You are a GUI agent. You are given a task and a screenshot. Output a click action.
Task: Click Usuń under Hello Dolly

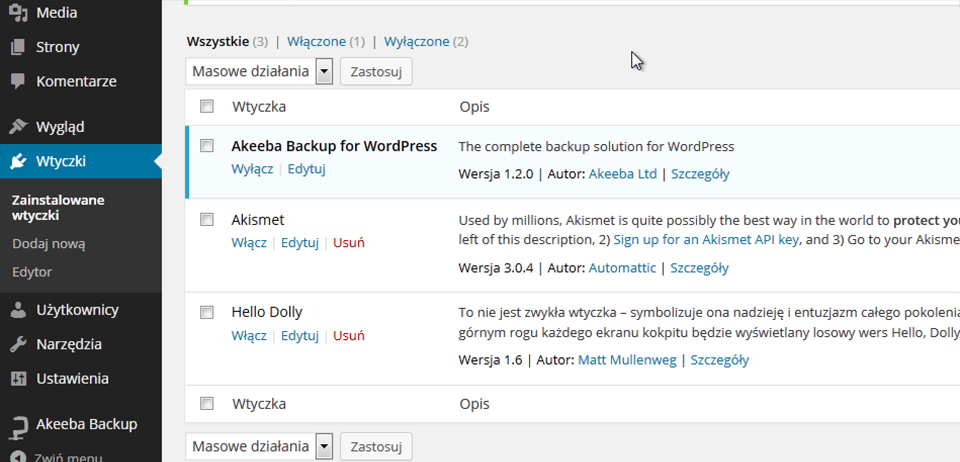(x=349, y=336)
